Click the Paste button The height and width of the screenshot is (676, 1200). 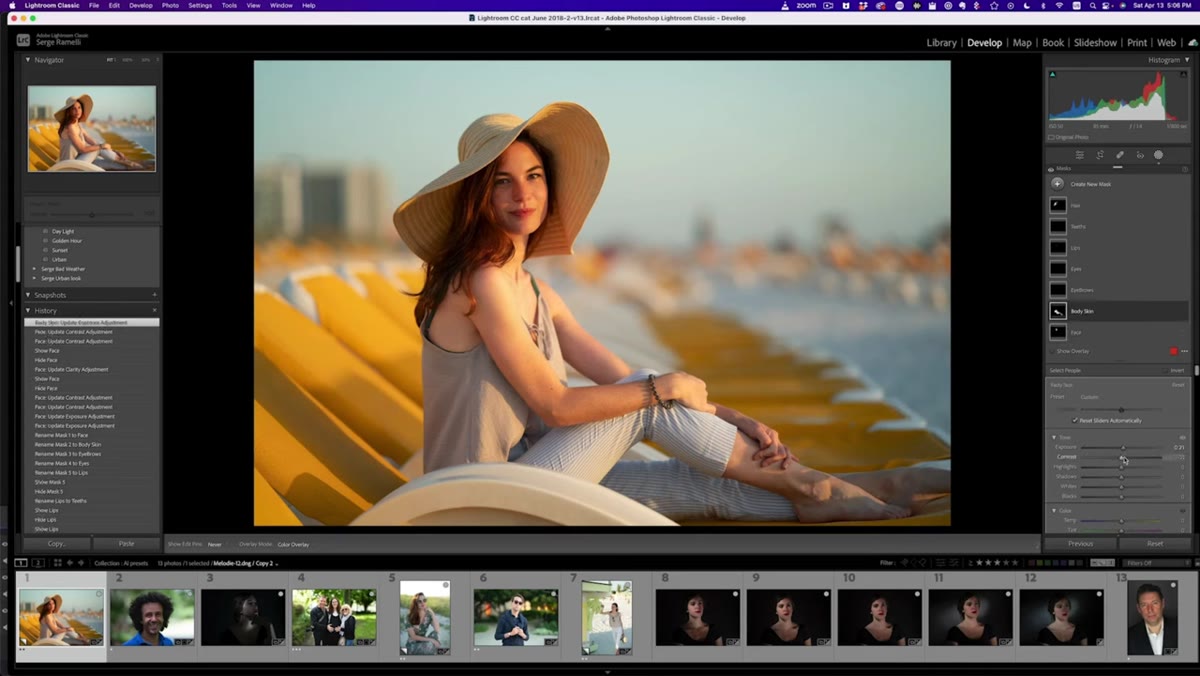126,543
